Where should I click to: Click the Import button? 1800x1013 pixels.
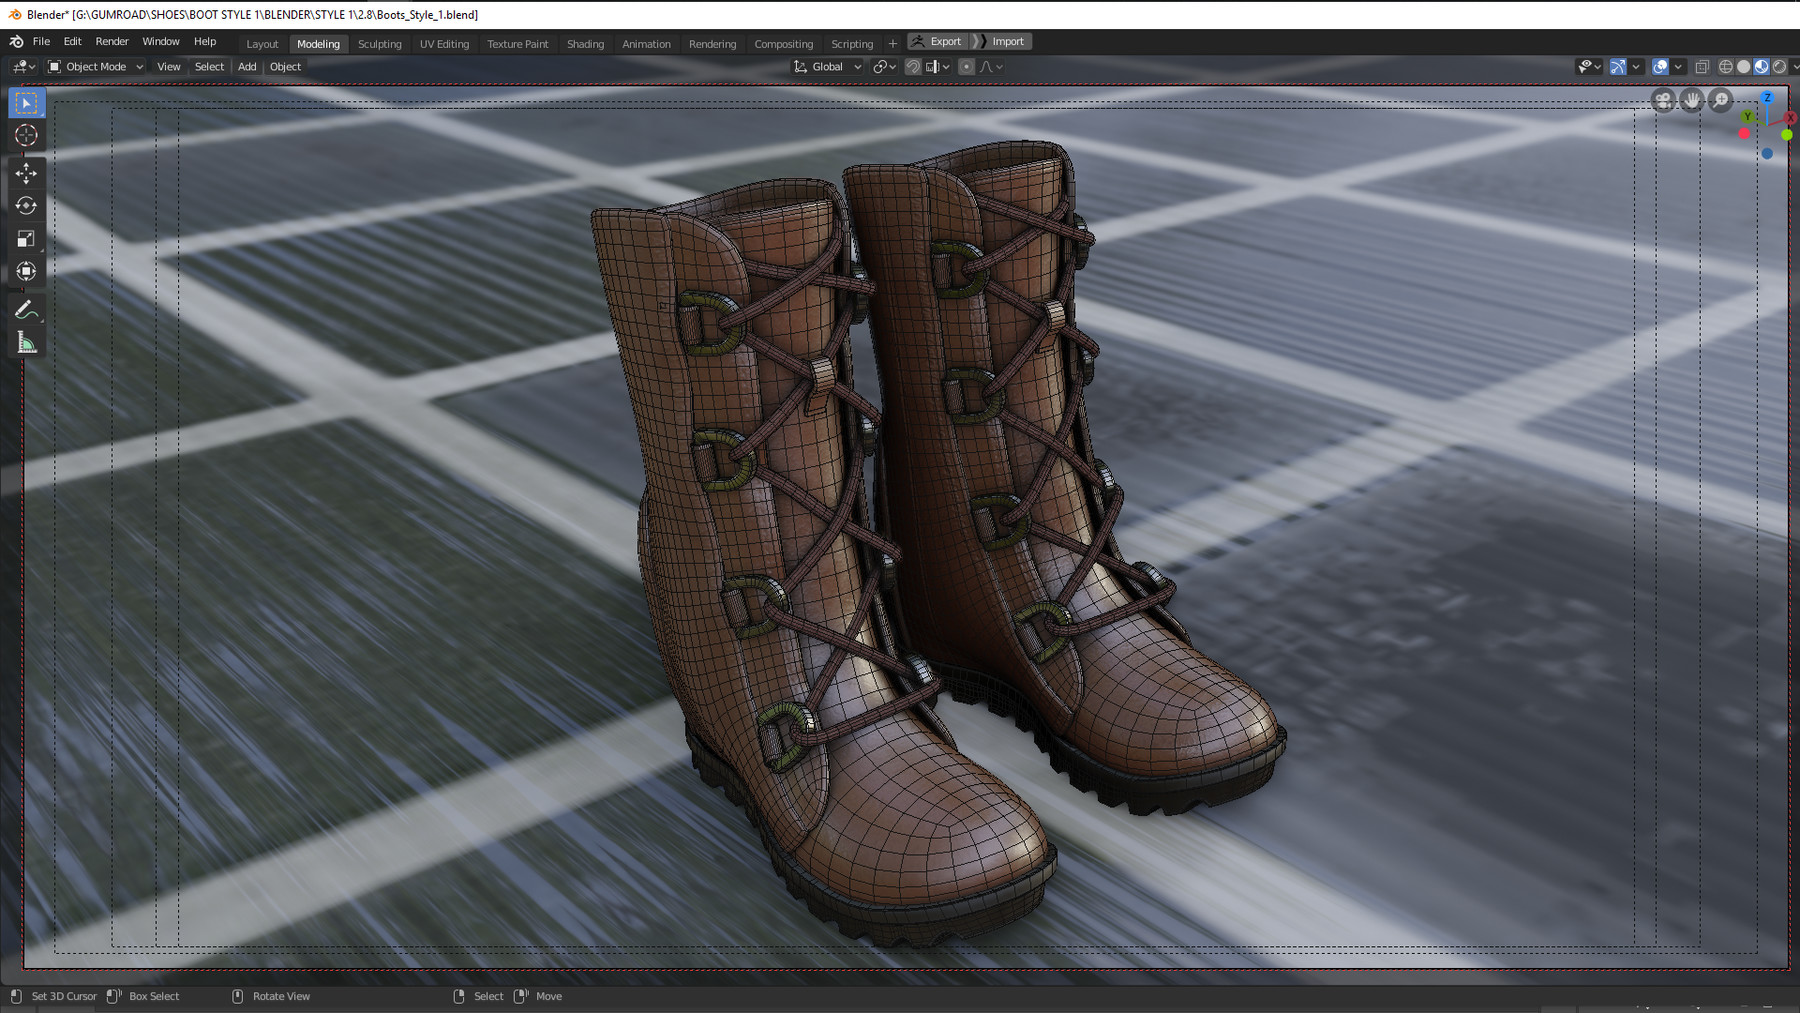(x=1001, y=41)
